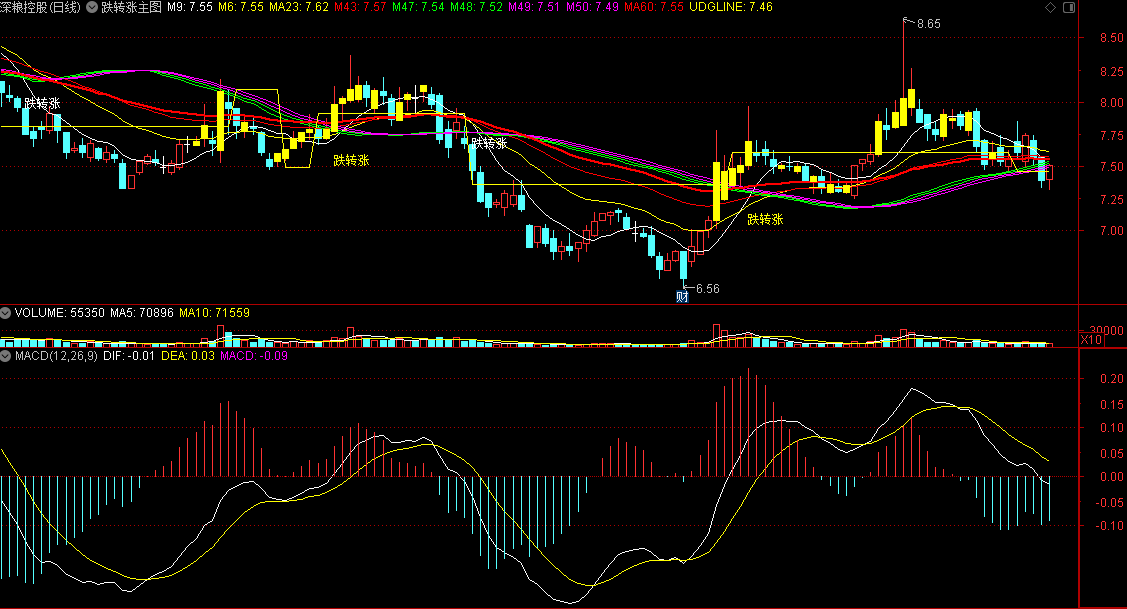Image resolution: width=1127 pixels, height=609 pixels.
Task: Click the 0.15 MACD axis label
Action: pos(1113,405)
